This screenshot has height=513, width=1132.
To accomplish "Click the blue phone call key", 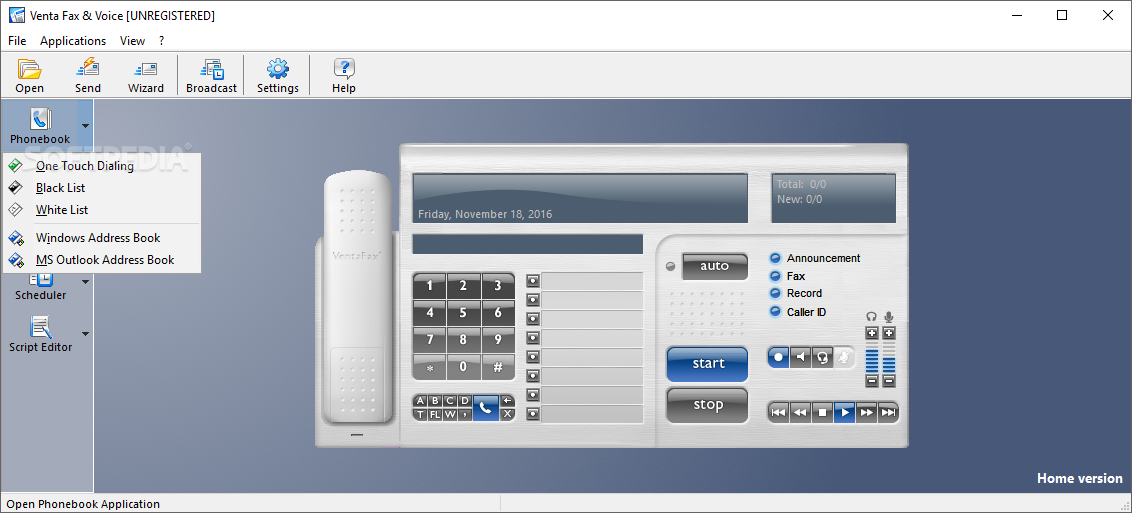I will coord(486,408).
